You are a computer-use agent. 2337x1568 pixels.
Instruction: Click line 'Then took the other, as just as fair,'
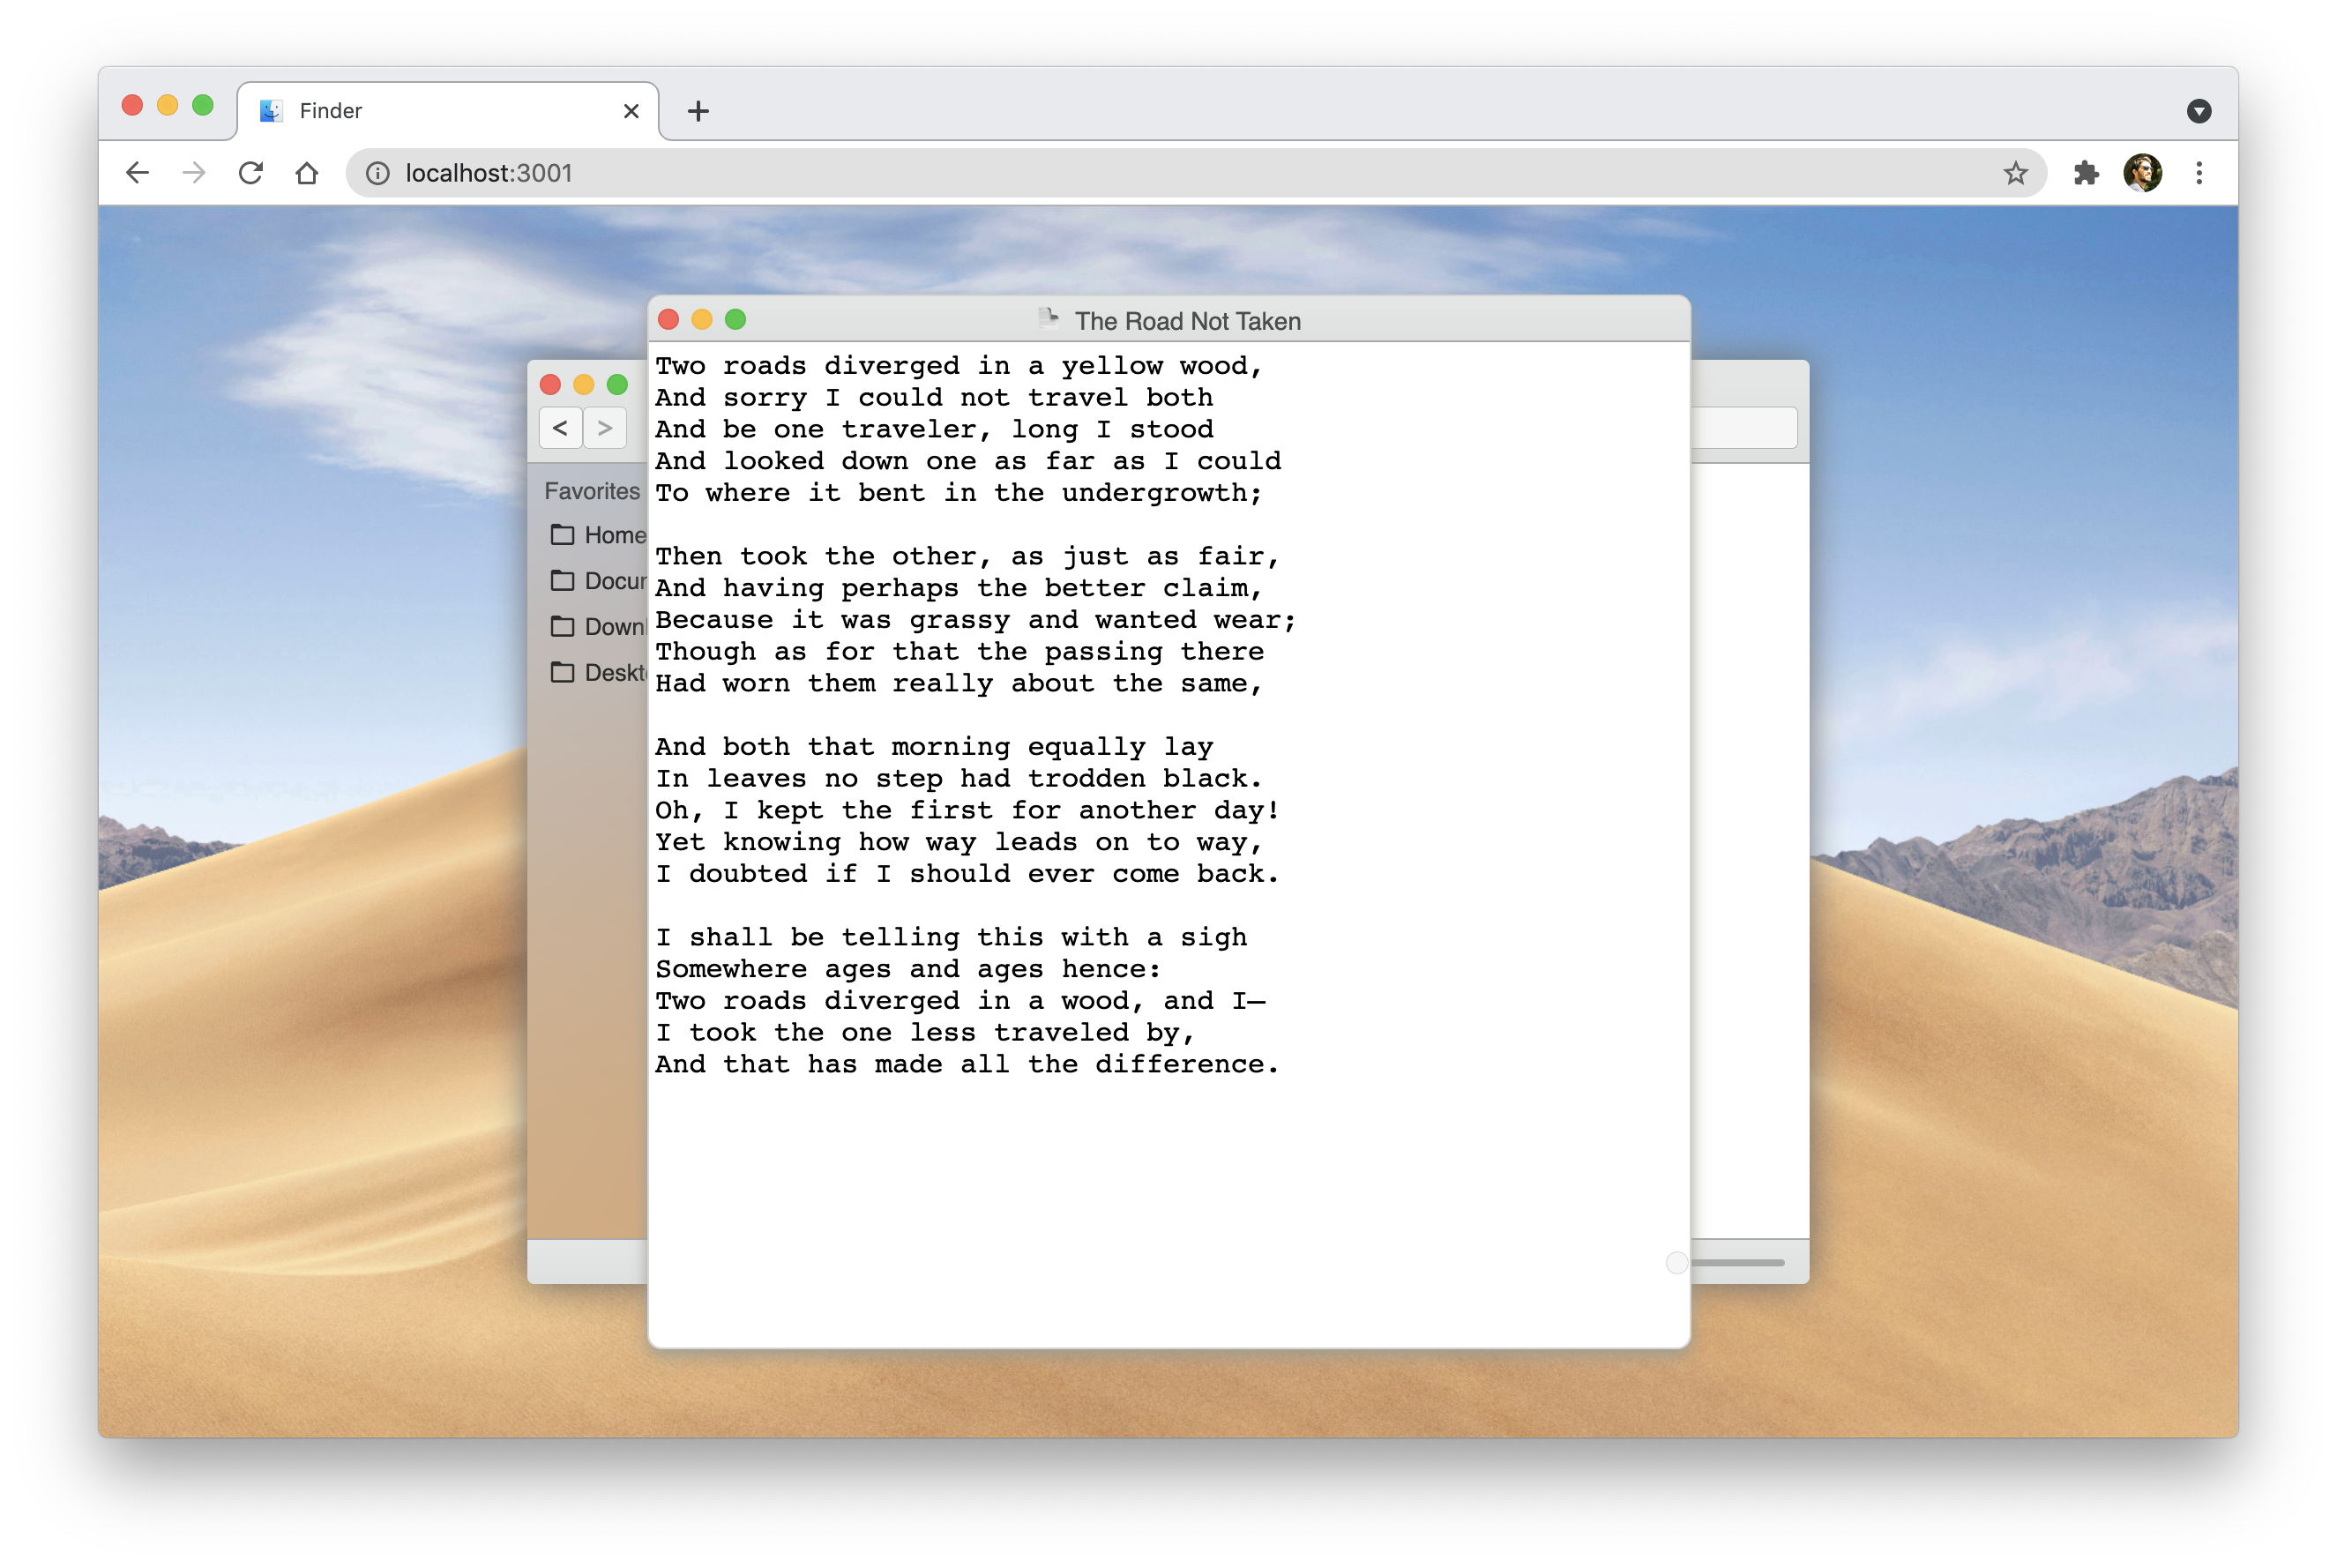coord(967,557)
